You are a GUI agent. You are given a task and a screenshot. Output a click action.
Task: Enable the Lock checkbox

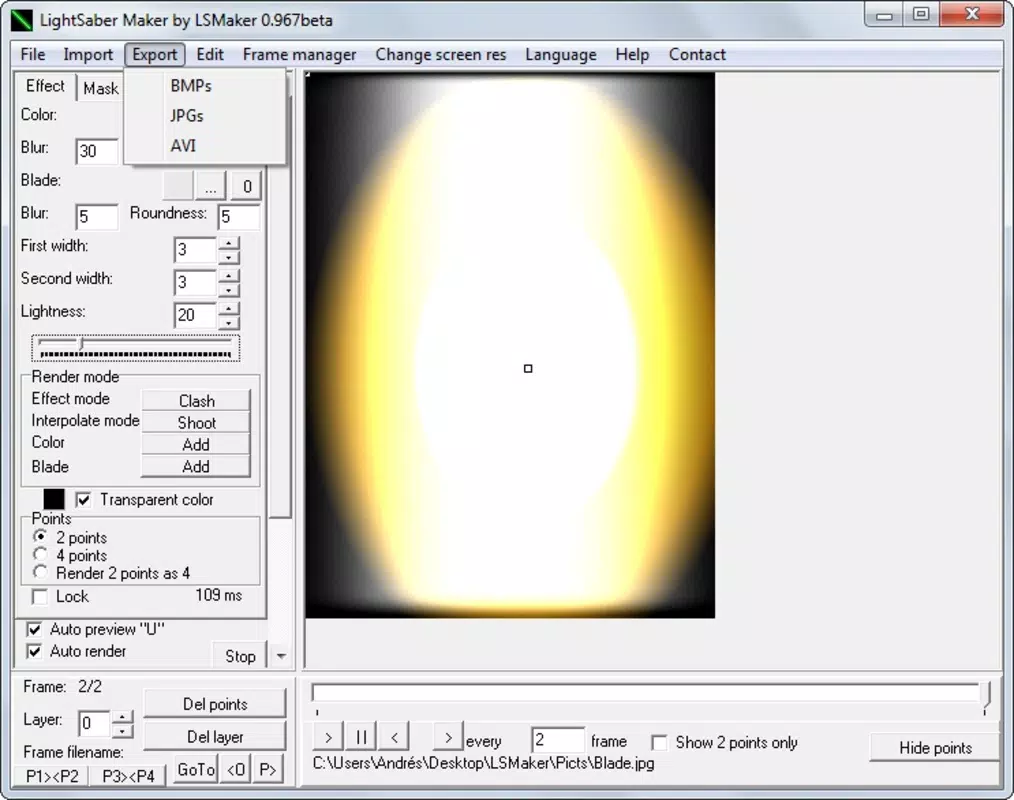click(39, 596)
